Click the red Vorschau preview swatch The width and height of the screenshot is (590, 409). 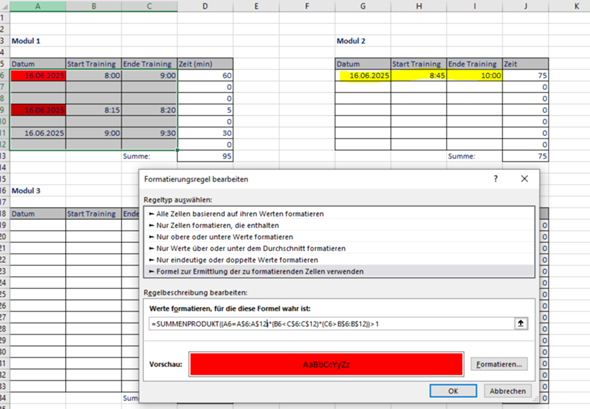pos(326,364)
